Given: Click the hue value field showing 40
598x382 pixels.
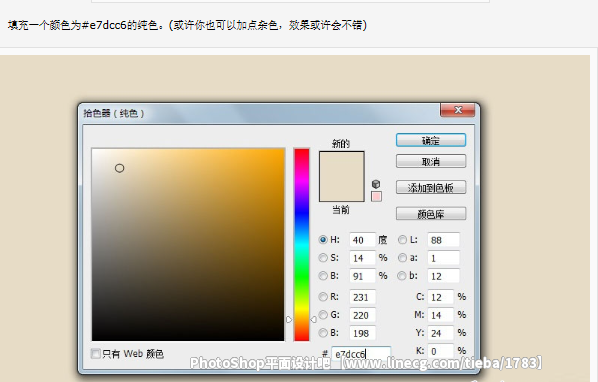Looking at the screenshot, I should 362,240.
